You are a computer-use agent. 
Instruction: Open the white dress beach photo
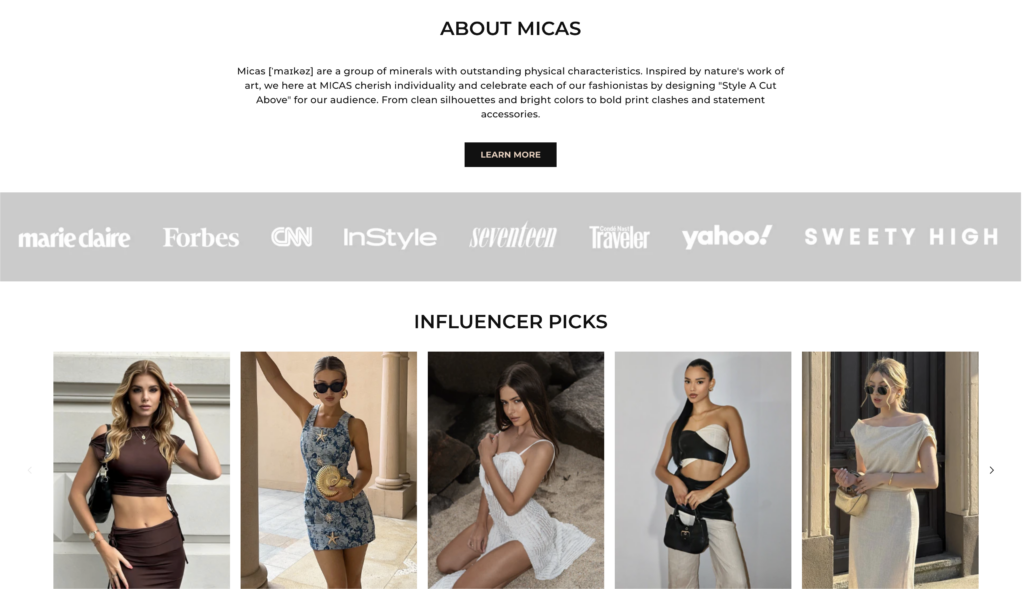[x=516, y=470]
